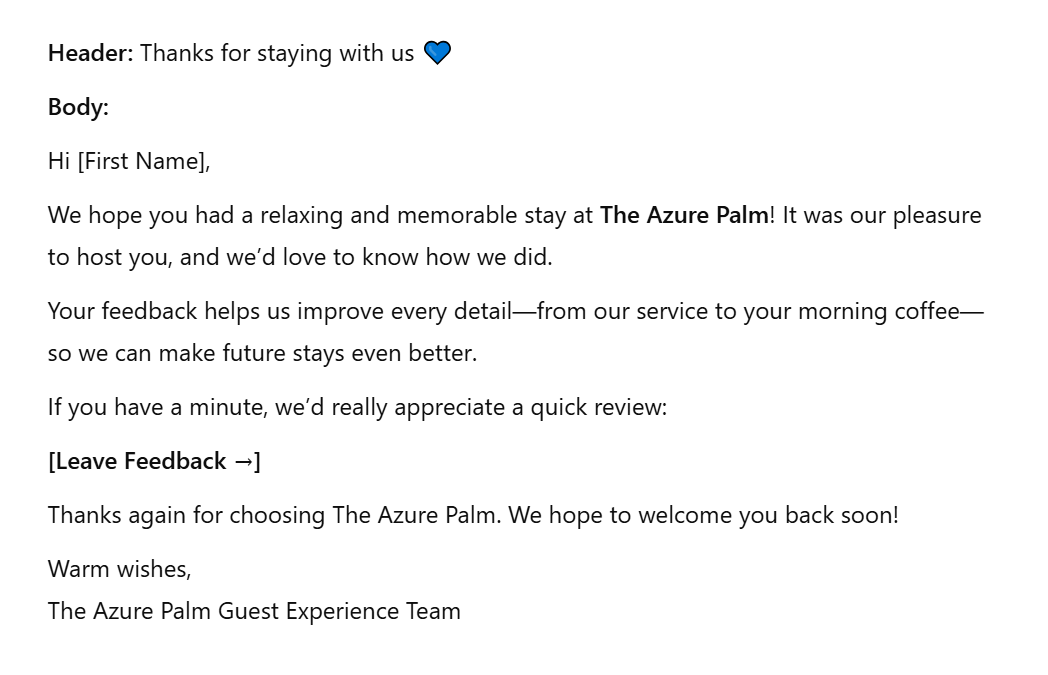Click the "Warm wishes" closing line
1048x675 pixels.
120,569
